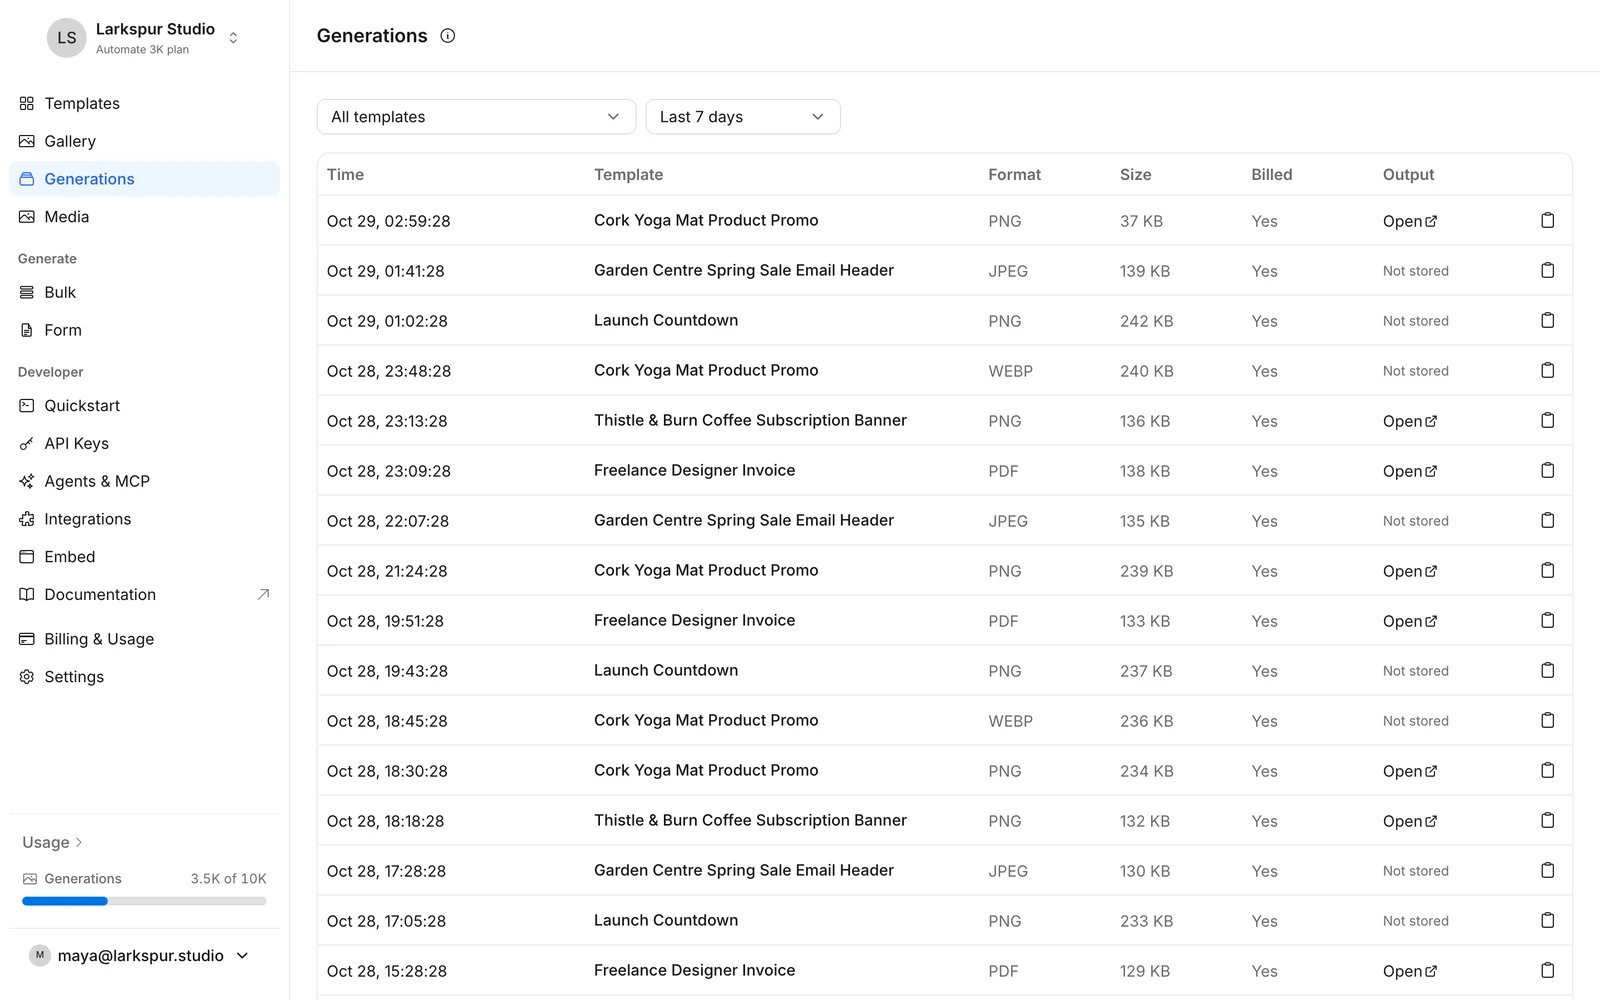Click the Time column header
Screen dimensions: 1600x1000
pyautogui.click(x=345, y=174)
